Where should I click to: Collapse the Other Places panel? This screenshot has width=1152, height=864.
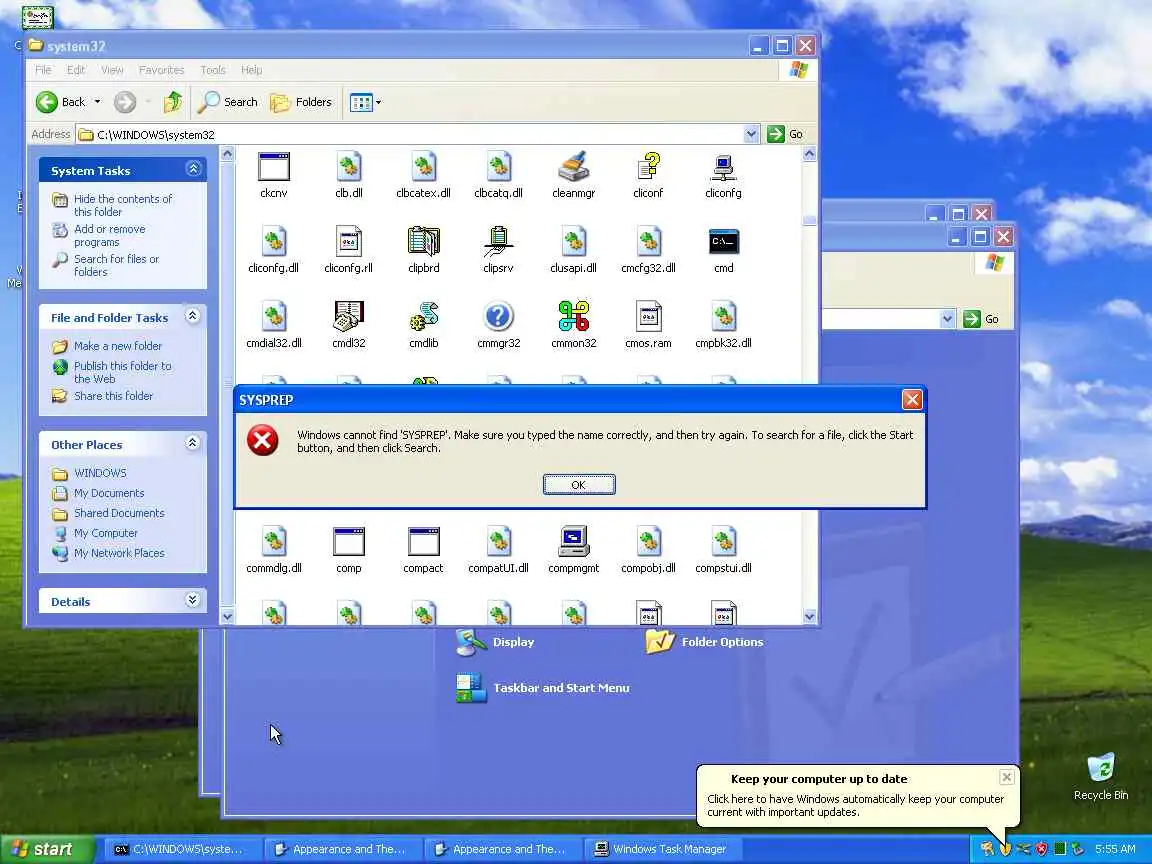pyautogui.click(x=192, y=443)
